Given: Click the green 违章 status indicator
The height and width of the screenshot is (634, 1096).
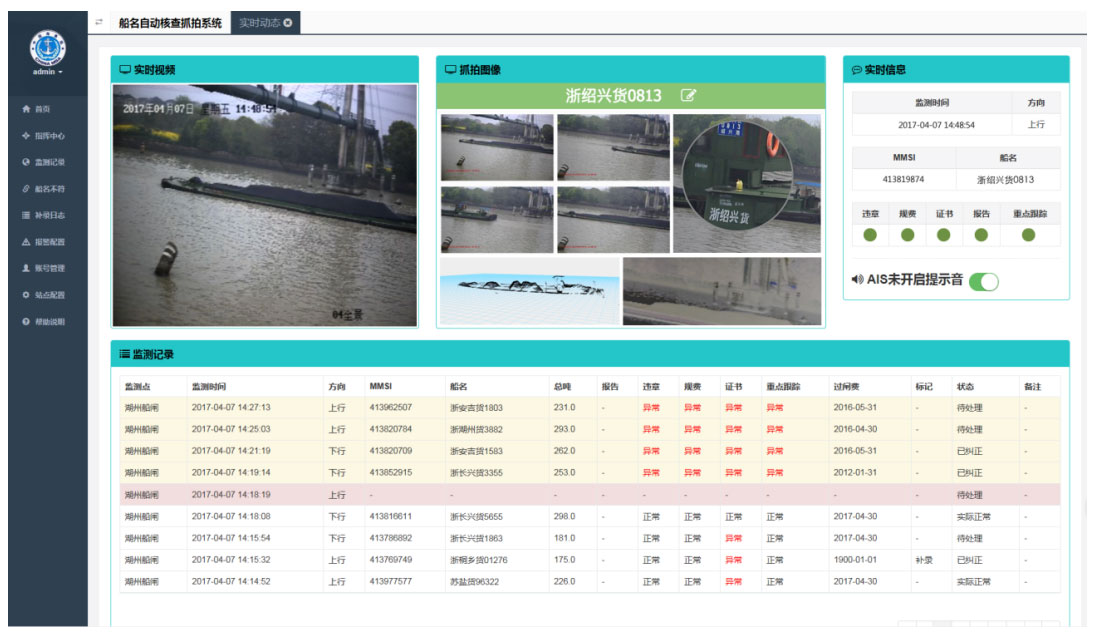Looking at the screenshot, I should (x=870, y=235).
